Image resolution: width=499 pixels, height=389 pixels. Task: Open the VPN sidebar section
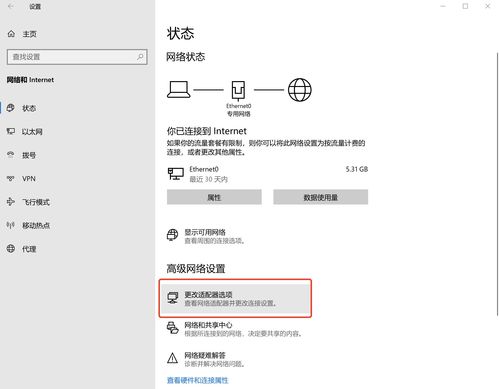[x=77, y=179]
